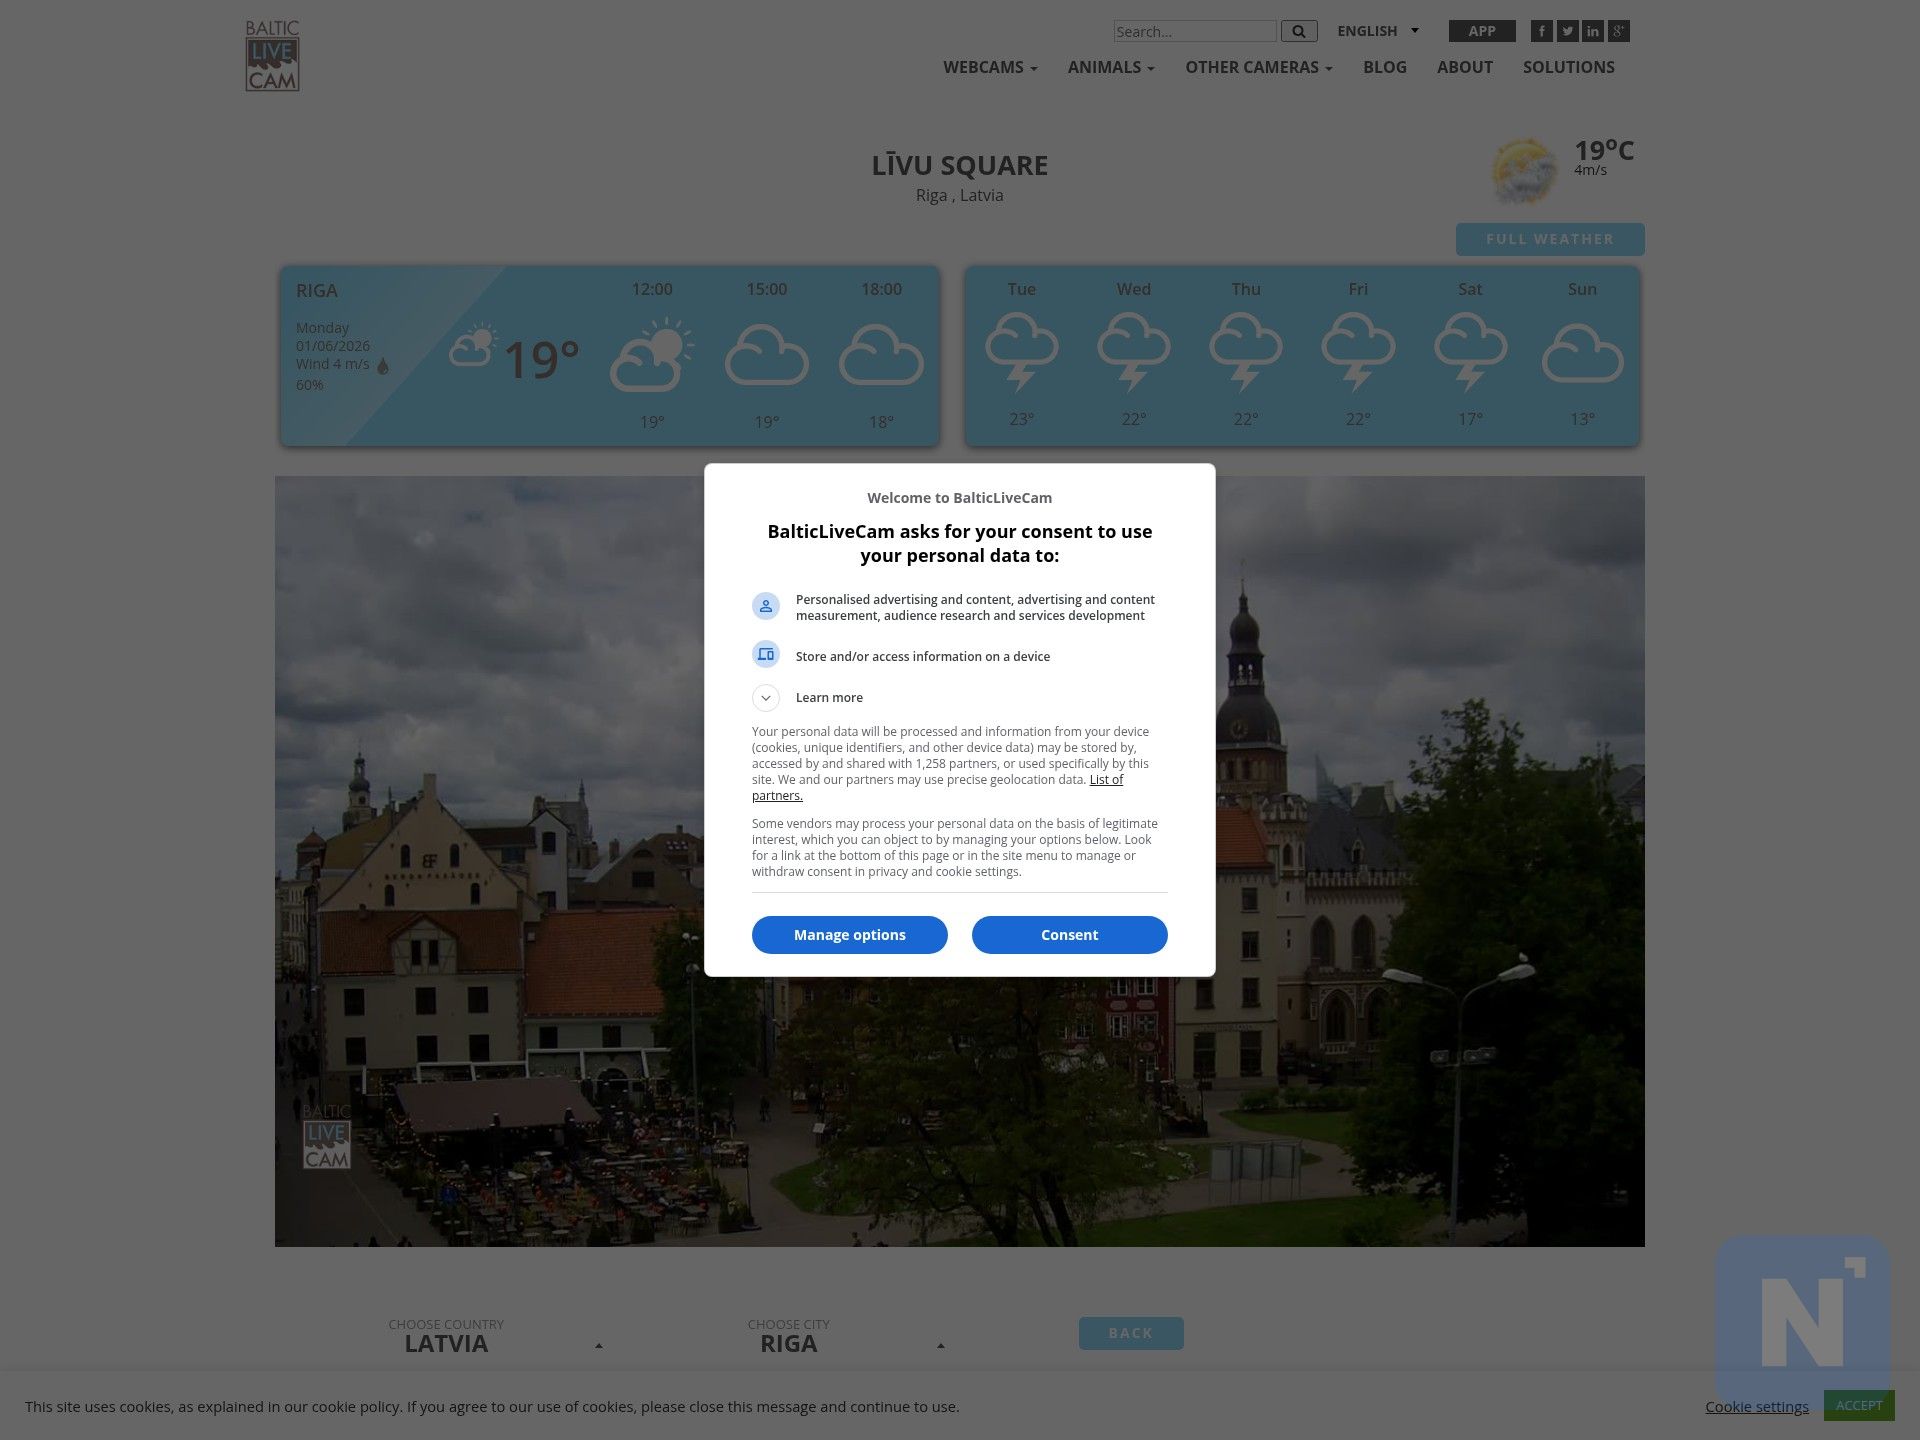Select Sunday's cloud forecast icon
1920x1440 pixels.
(x=1582, y=353)
